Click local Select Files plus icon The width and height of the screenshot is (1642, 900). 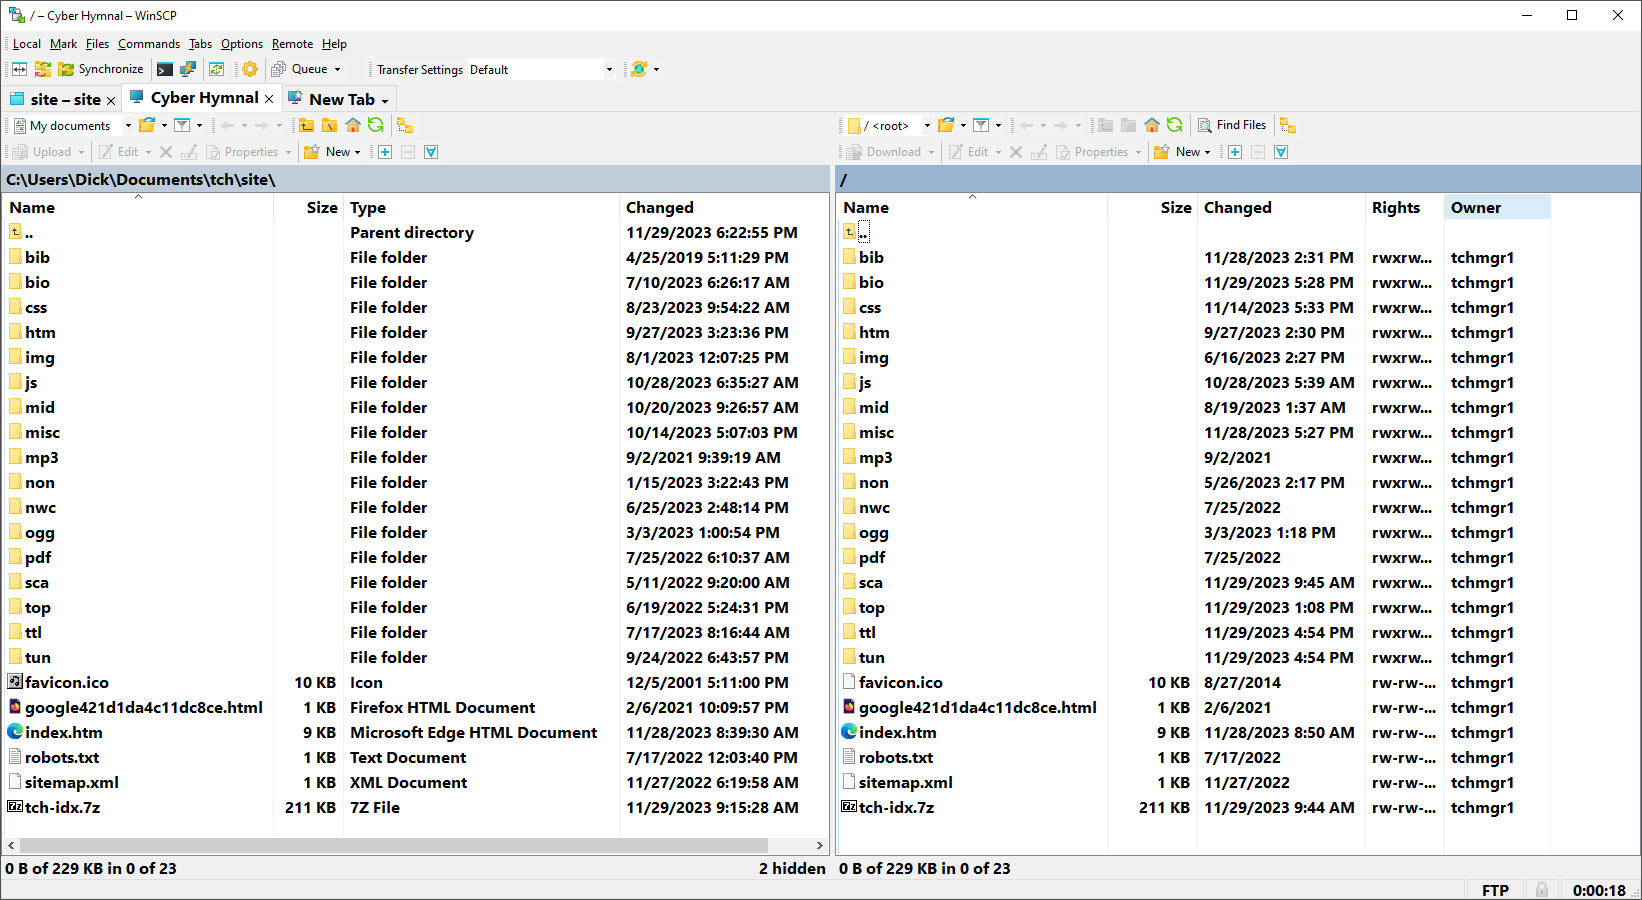[385, 152]
